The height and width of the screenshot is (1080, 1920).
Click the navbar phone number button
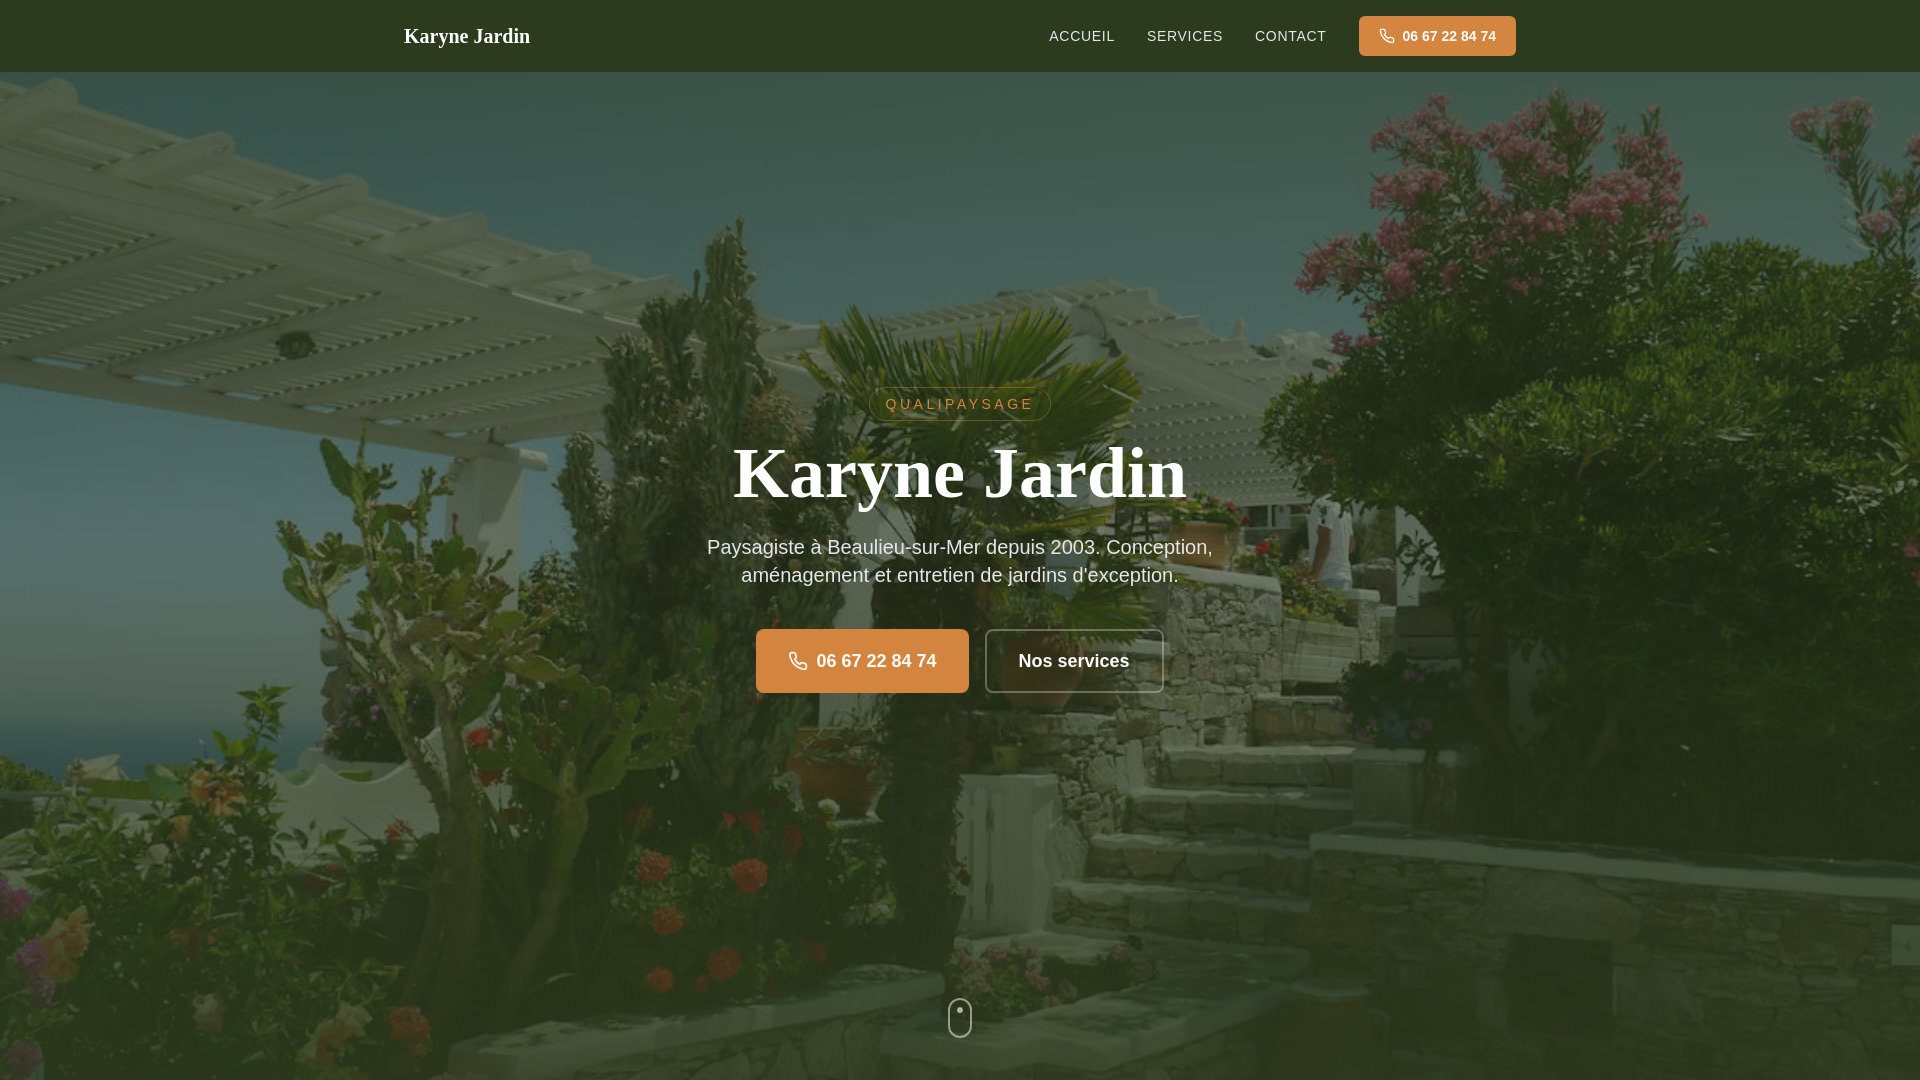pos(1437,36)
